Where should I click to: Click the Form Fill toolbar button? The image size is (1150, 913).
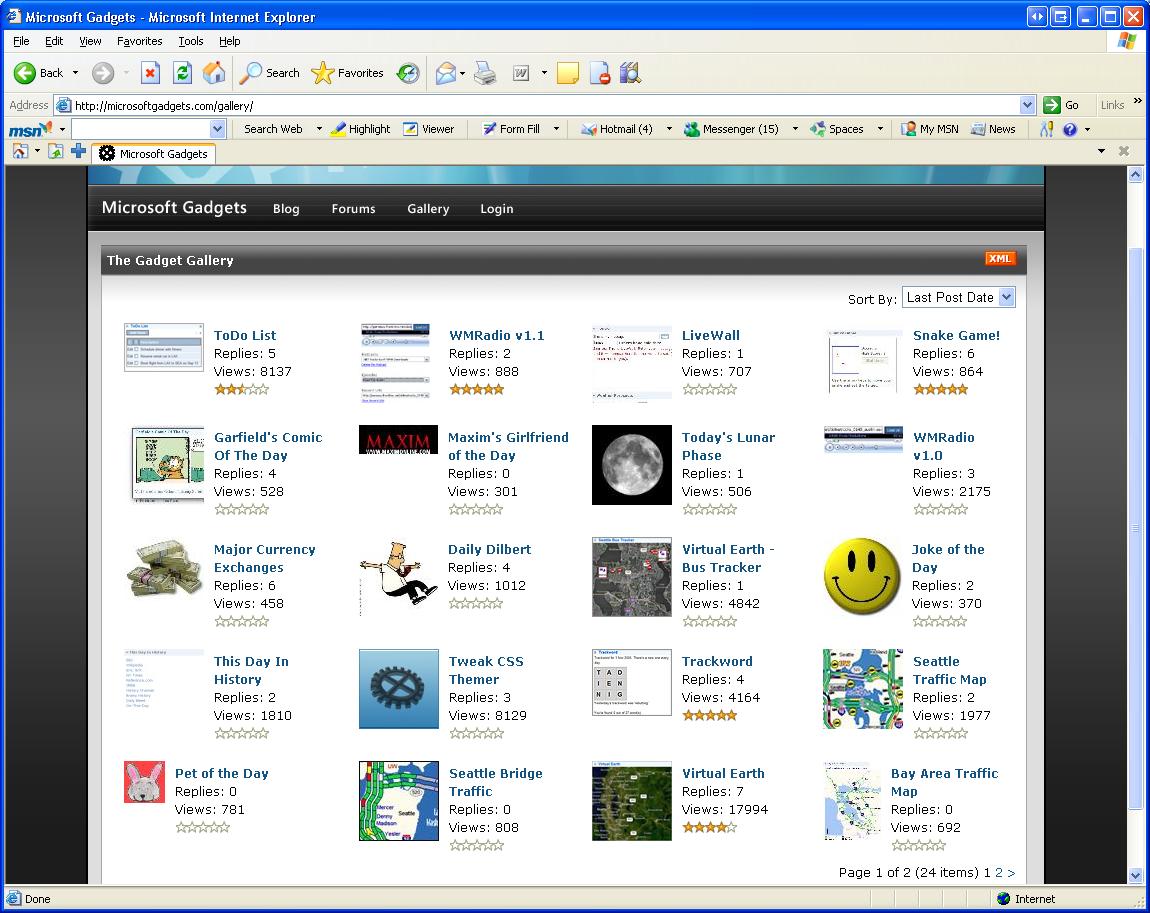point(511,129)
